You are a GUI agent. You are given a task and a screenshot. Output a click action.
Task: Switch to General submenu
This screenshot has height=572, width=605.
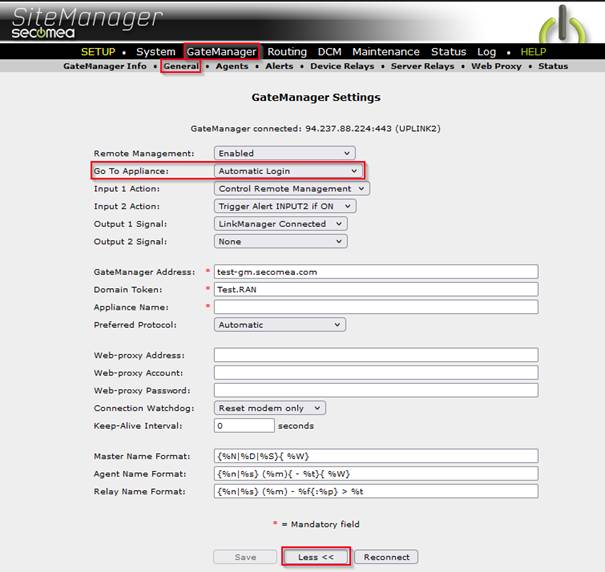(181, 66)
